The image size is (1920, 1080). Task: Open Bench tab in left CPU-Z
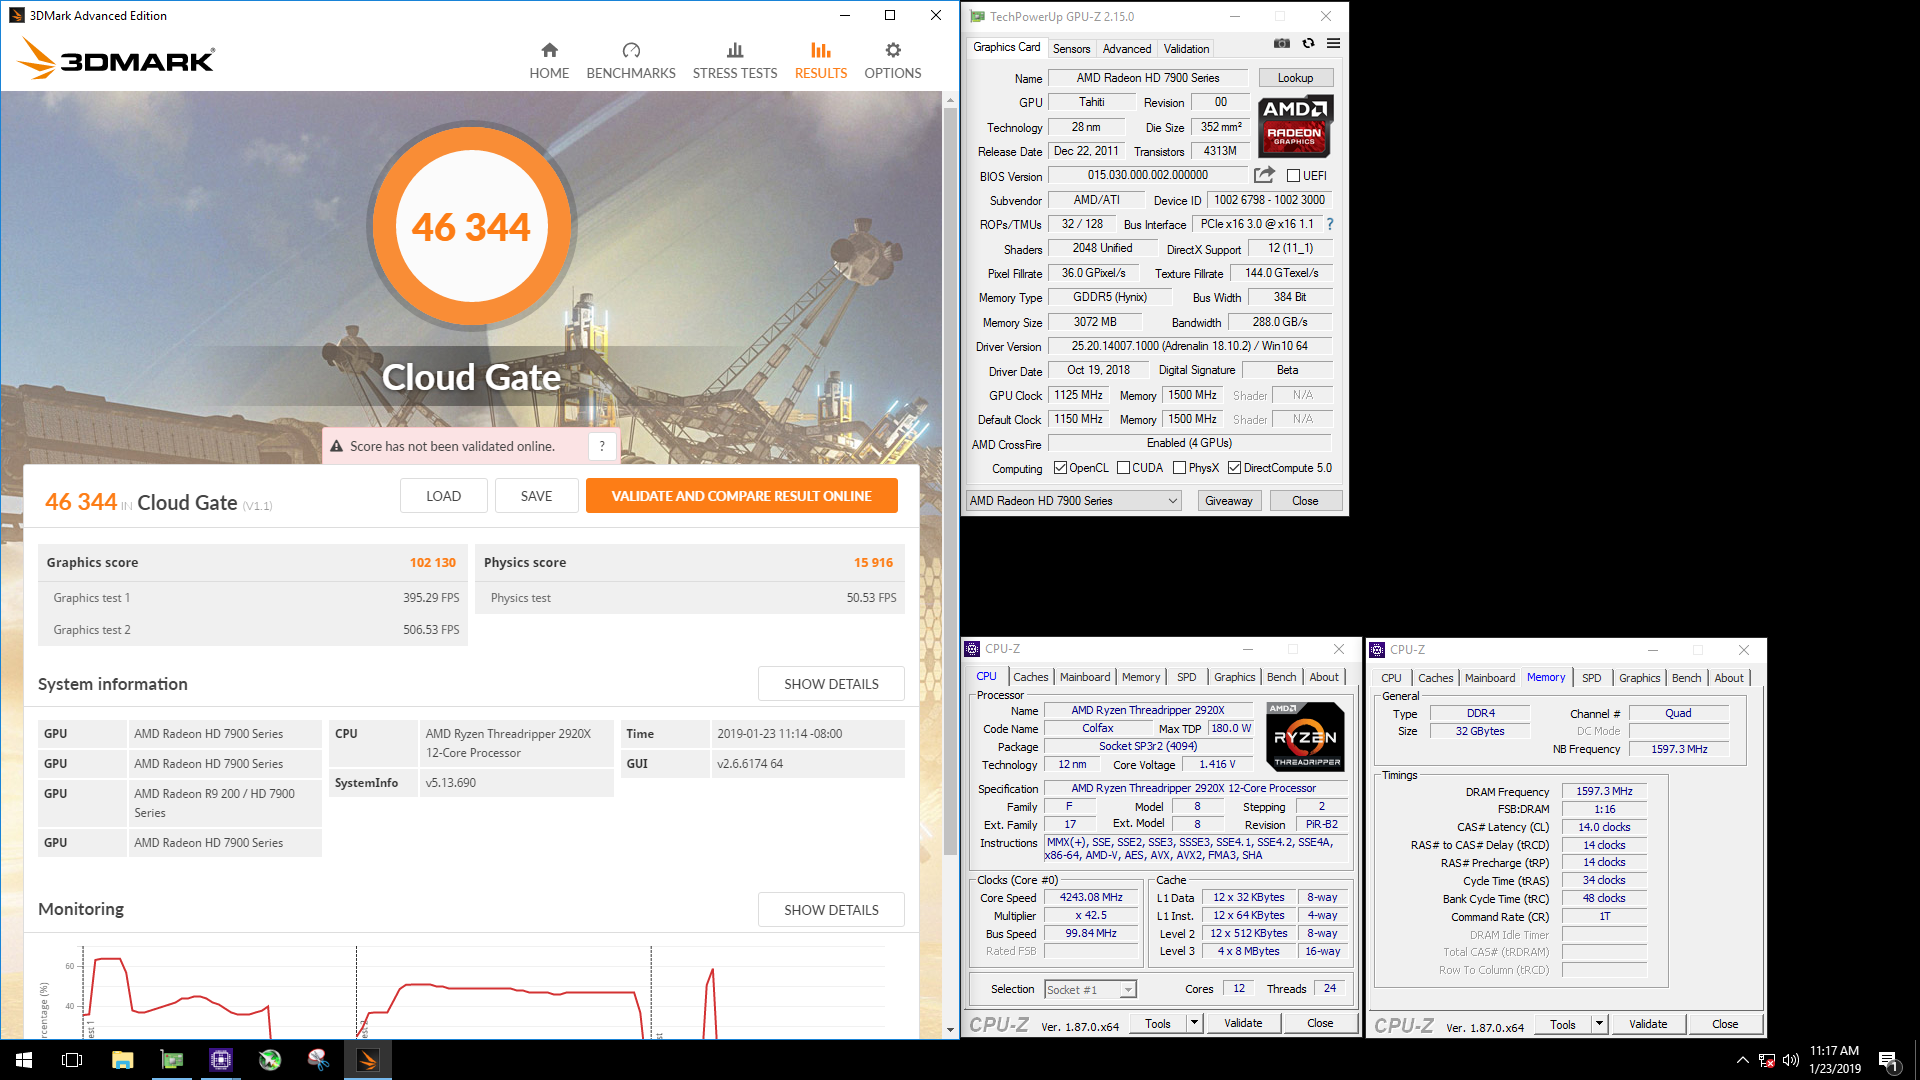[x=1281, y=677]
